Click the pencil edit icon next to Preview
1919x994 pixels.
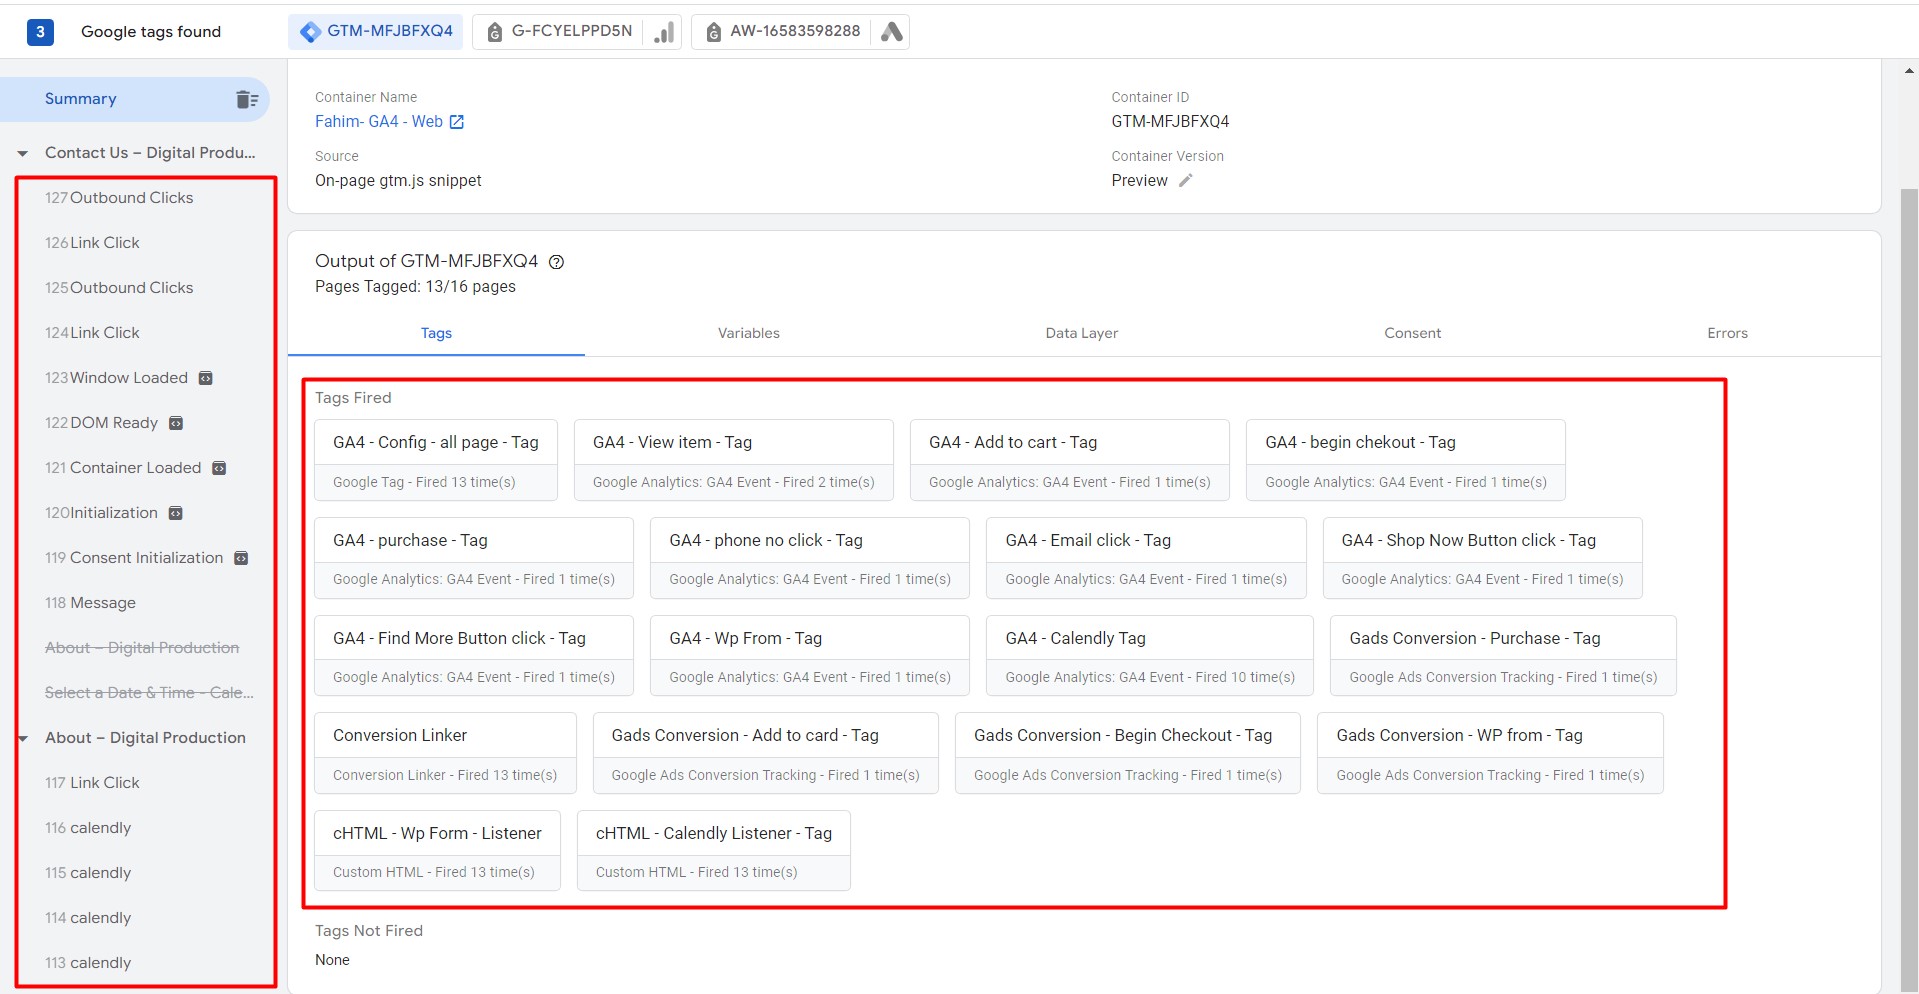(x=1185, y=181)
